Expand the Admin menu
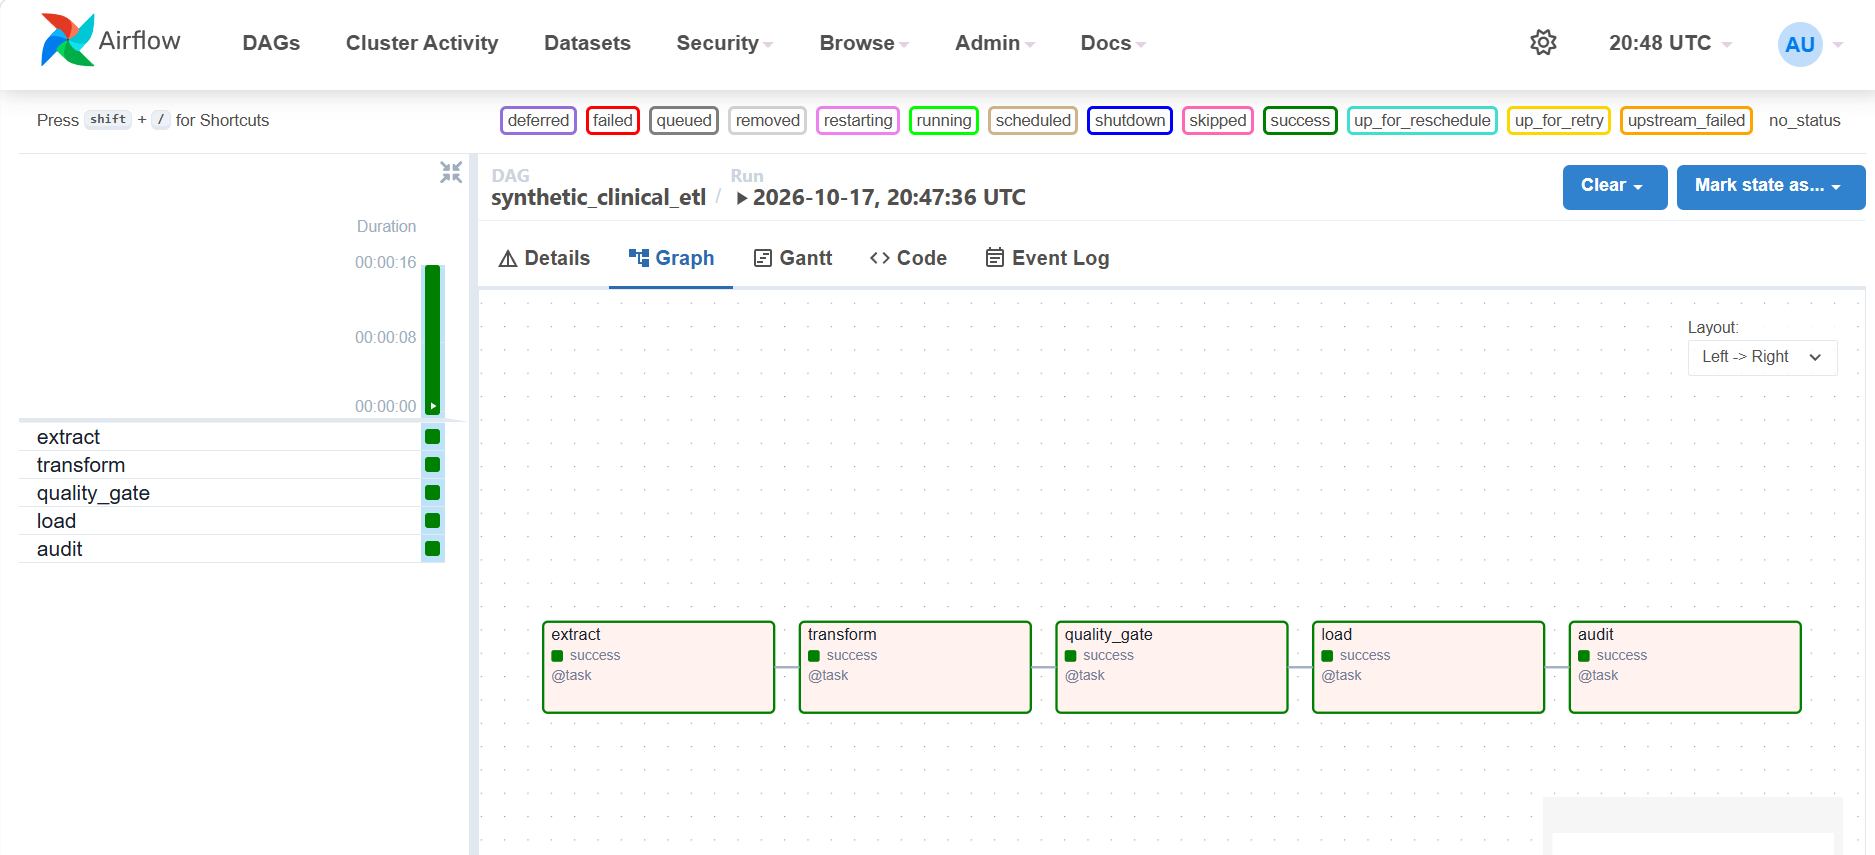The height and width of the screenshot is (855, 1875). (x=995, y=43)
